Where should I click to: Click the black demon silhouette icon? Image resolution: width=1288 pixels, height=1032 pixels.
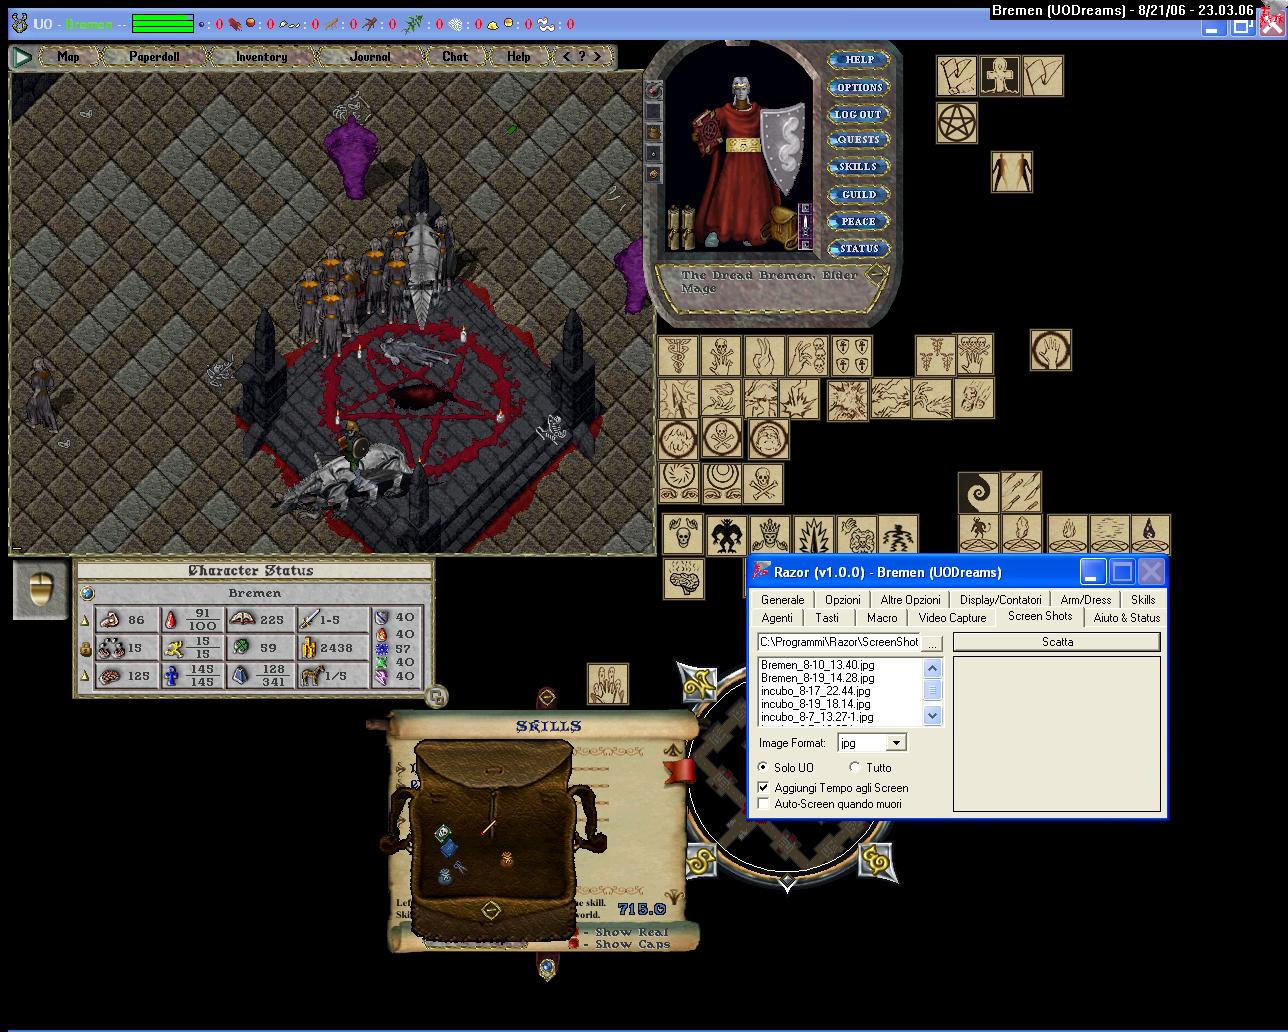727,535
